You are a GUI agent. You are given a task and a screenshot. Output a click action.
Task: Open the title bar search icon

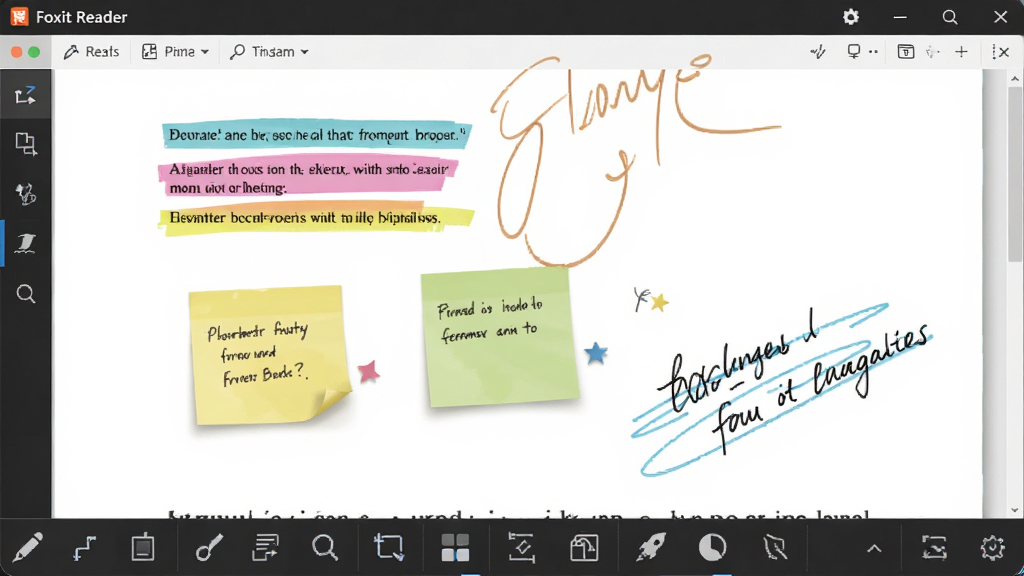(x=950, y=17)
